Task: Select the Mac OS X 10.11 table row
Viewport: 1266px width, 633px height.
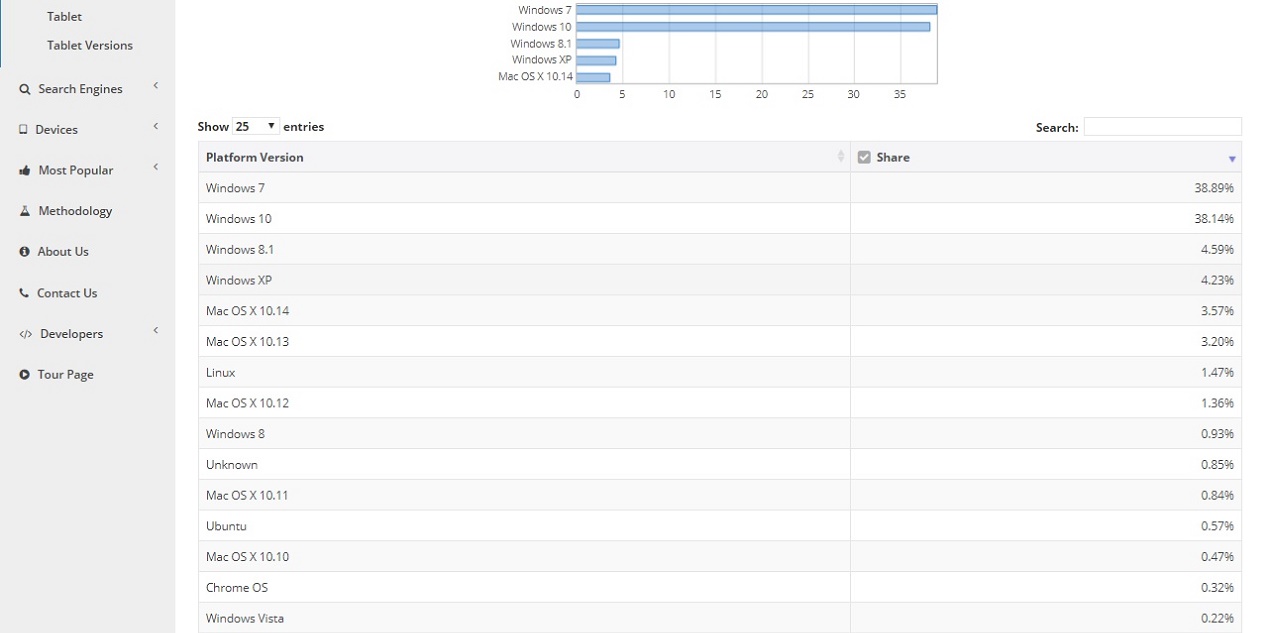Action: [x=720, y=496]
